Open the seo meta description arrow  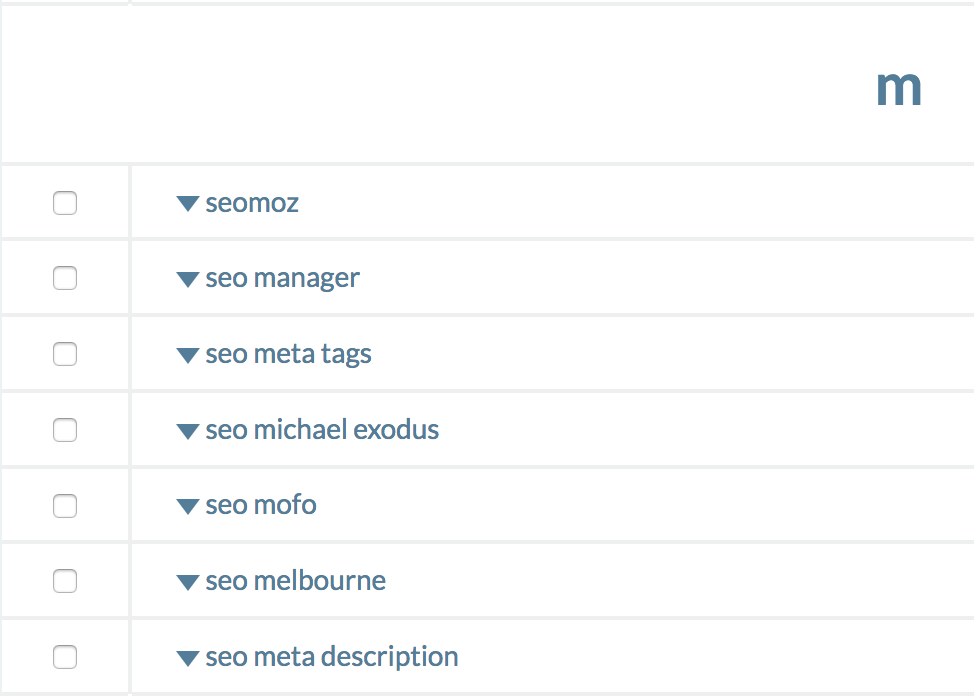click(188, 658)
